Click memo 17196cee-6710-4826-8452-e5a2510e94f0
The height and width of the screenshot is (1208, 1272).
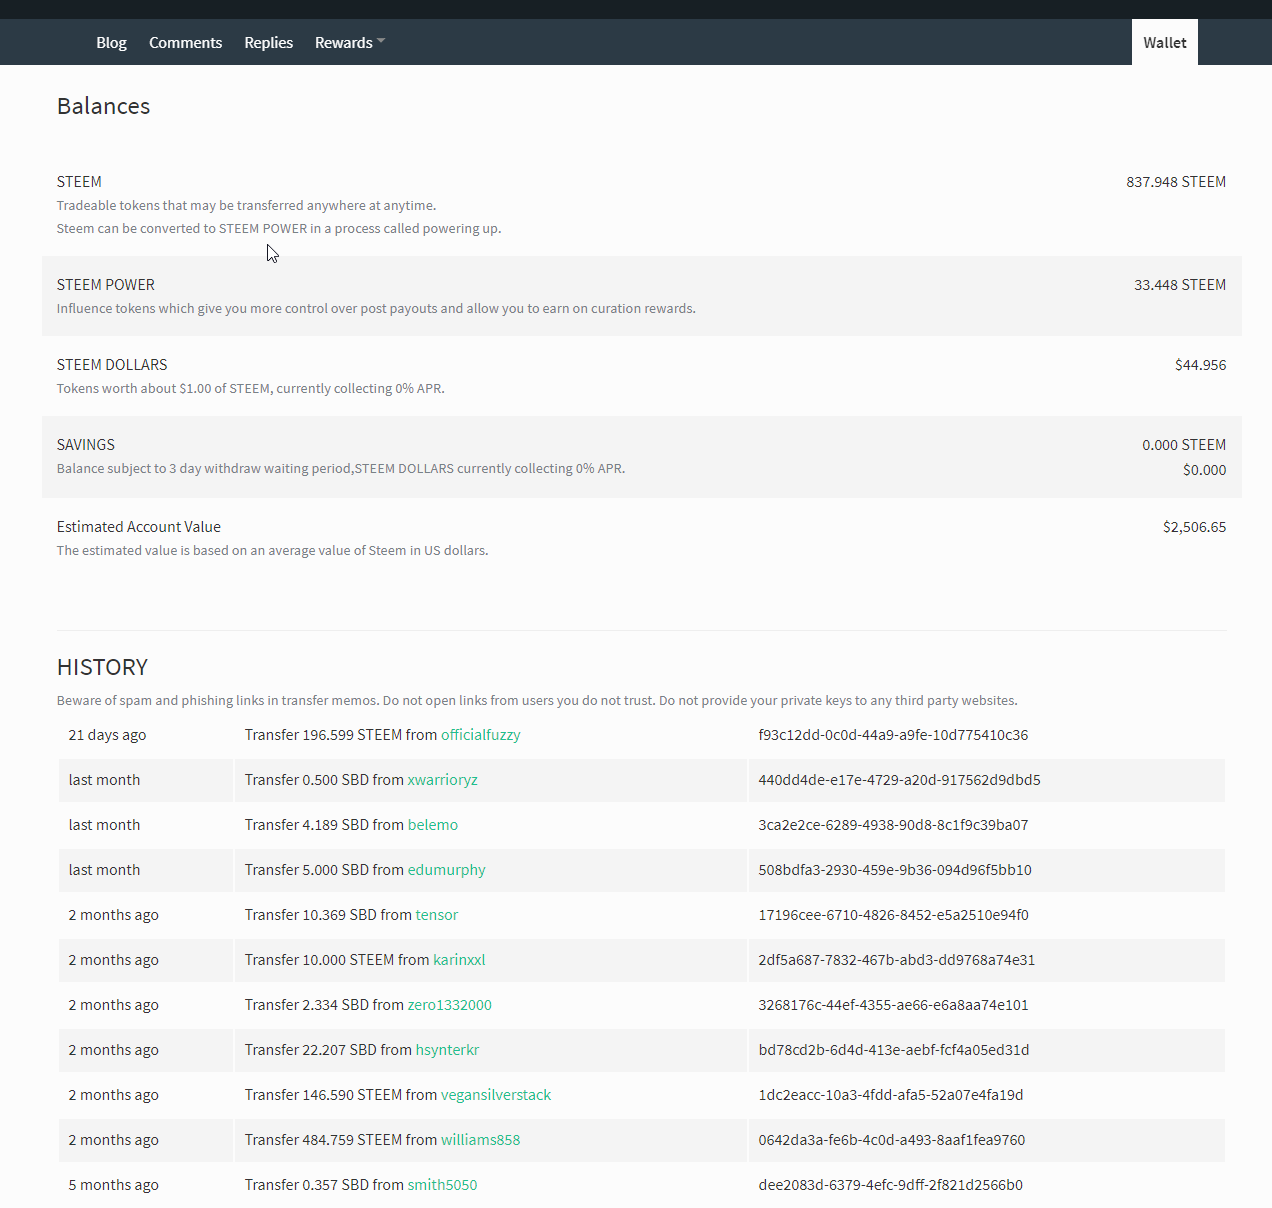click(x=893, y=915)
